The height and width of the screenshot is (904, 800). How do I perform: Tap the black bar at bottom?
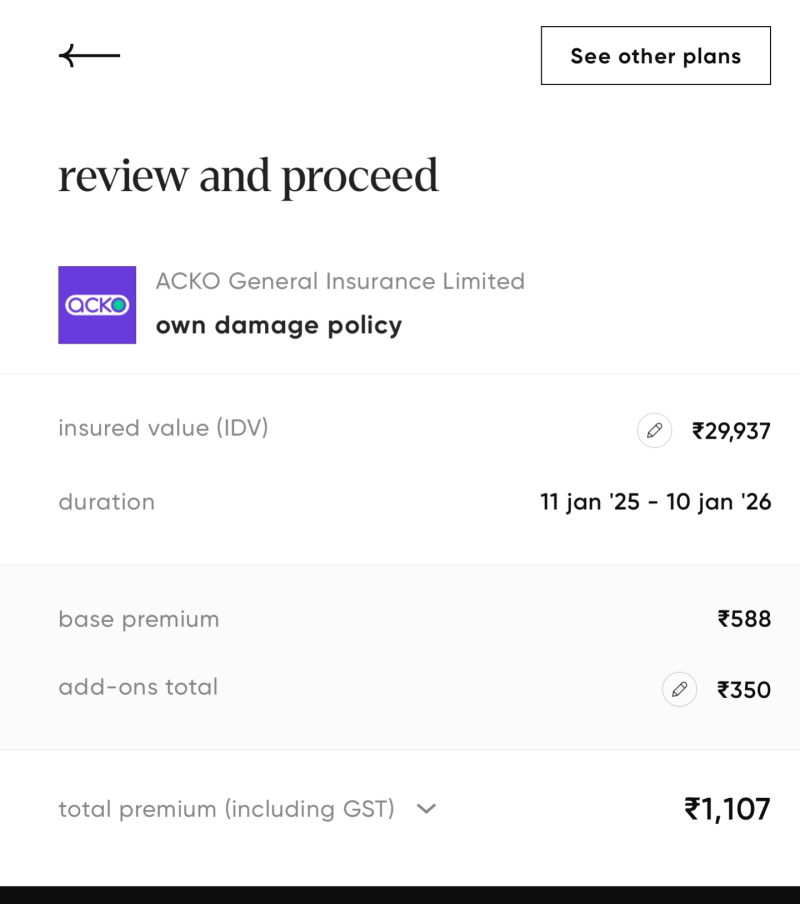click(x=400, y=895)
